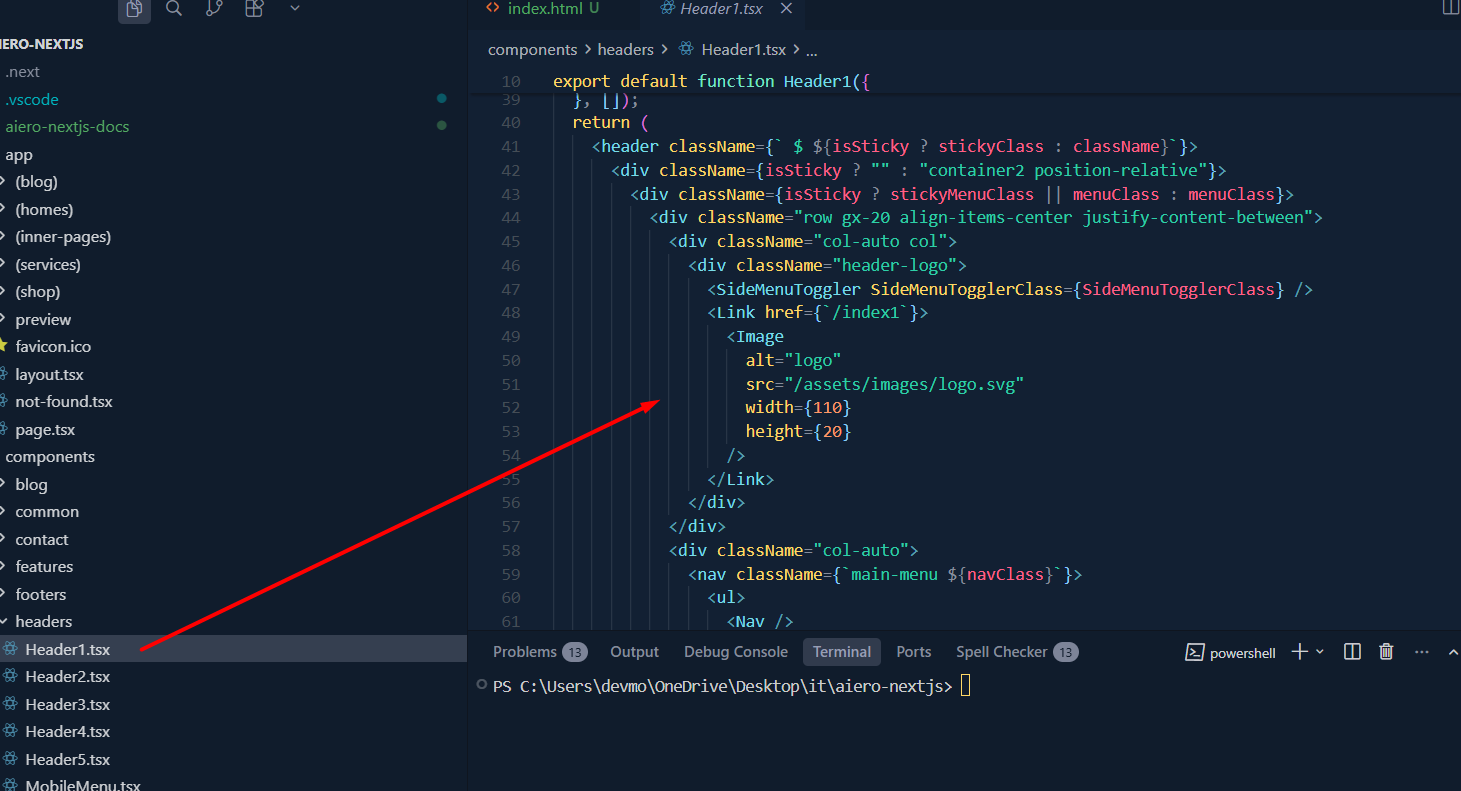Click the .vscode modified status dot

442,99
